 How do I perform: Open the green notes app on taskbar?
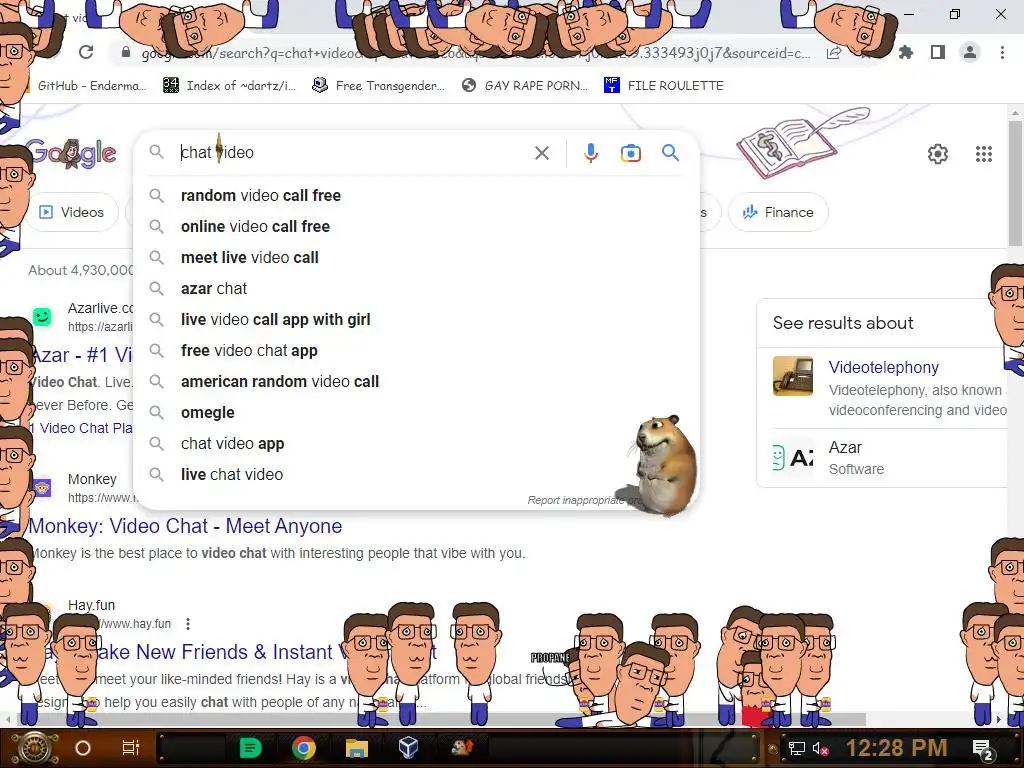250,748
